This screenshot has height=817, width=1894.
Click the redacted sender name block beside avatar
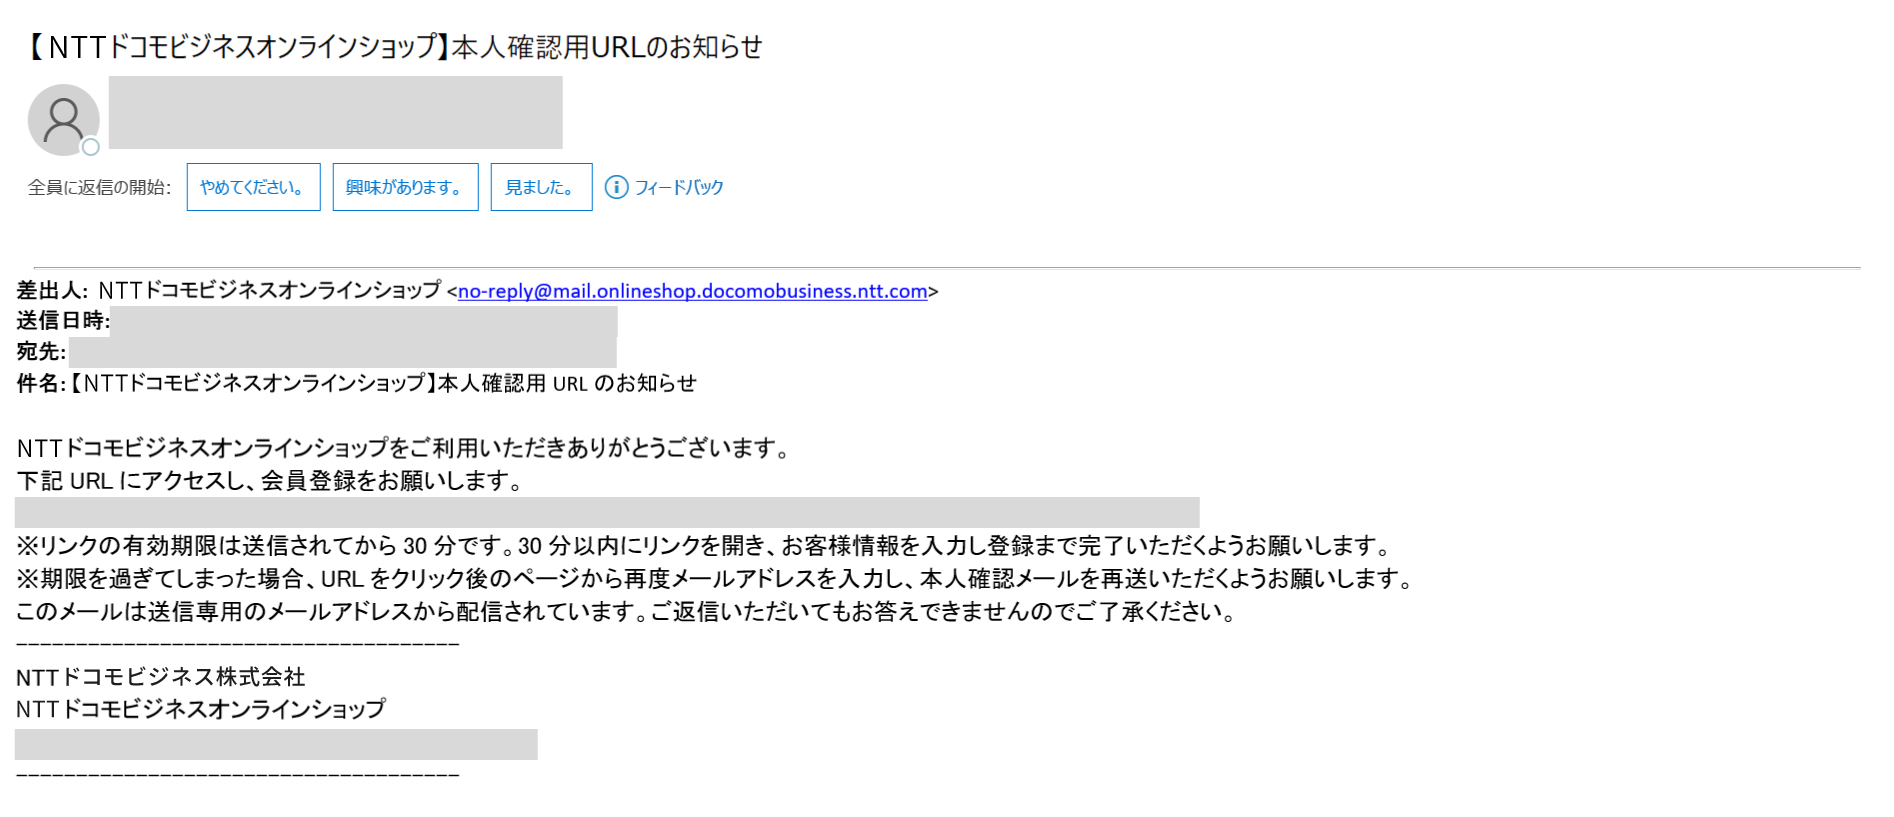pos(335,112)
